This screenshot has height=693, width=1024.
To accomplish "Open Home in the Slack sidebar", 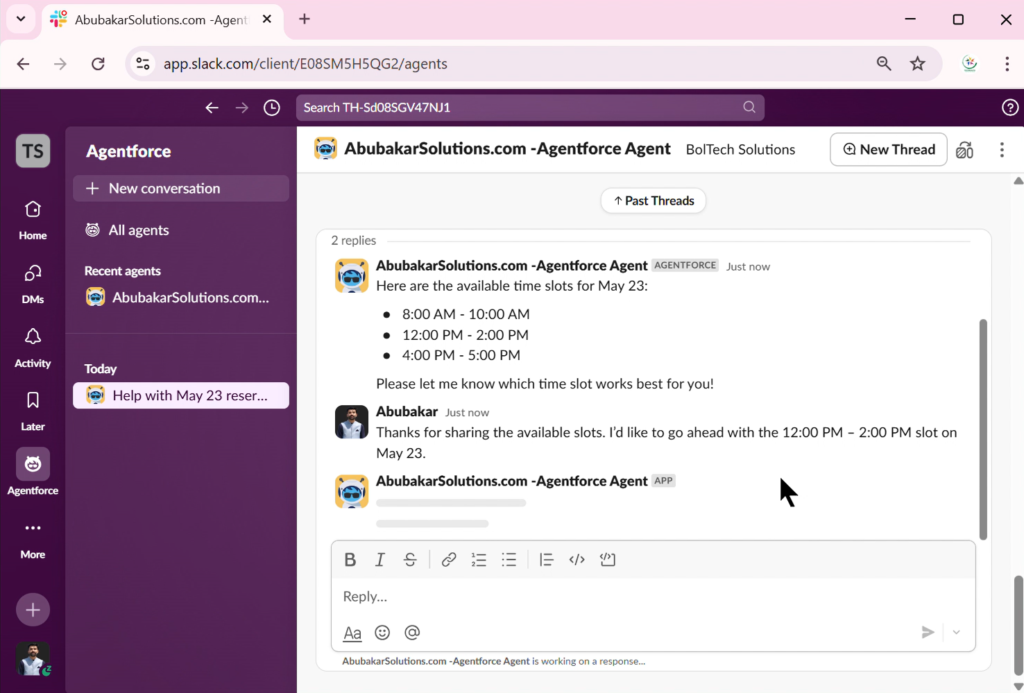I will tap(33, 220).
